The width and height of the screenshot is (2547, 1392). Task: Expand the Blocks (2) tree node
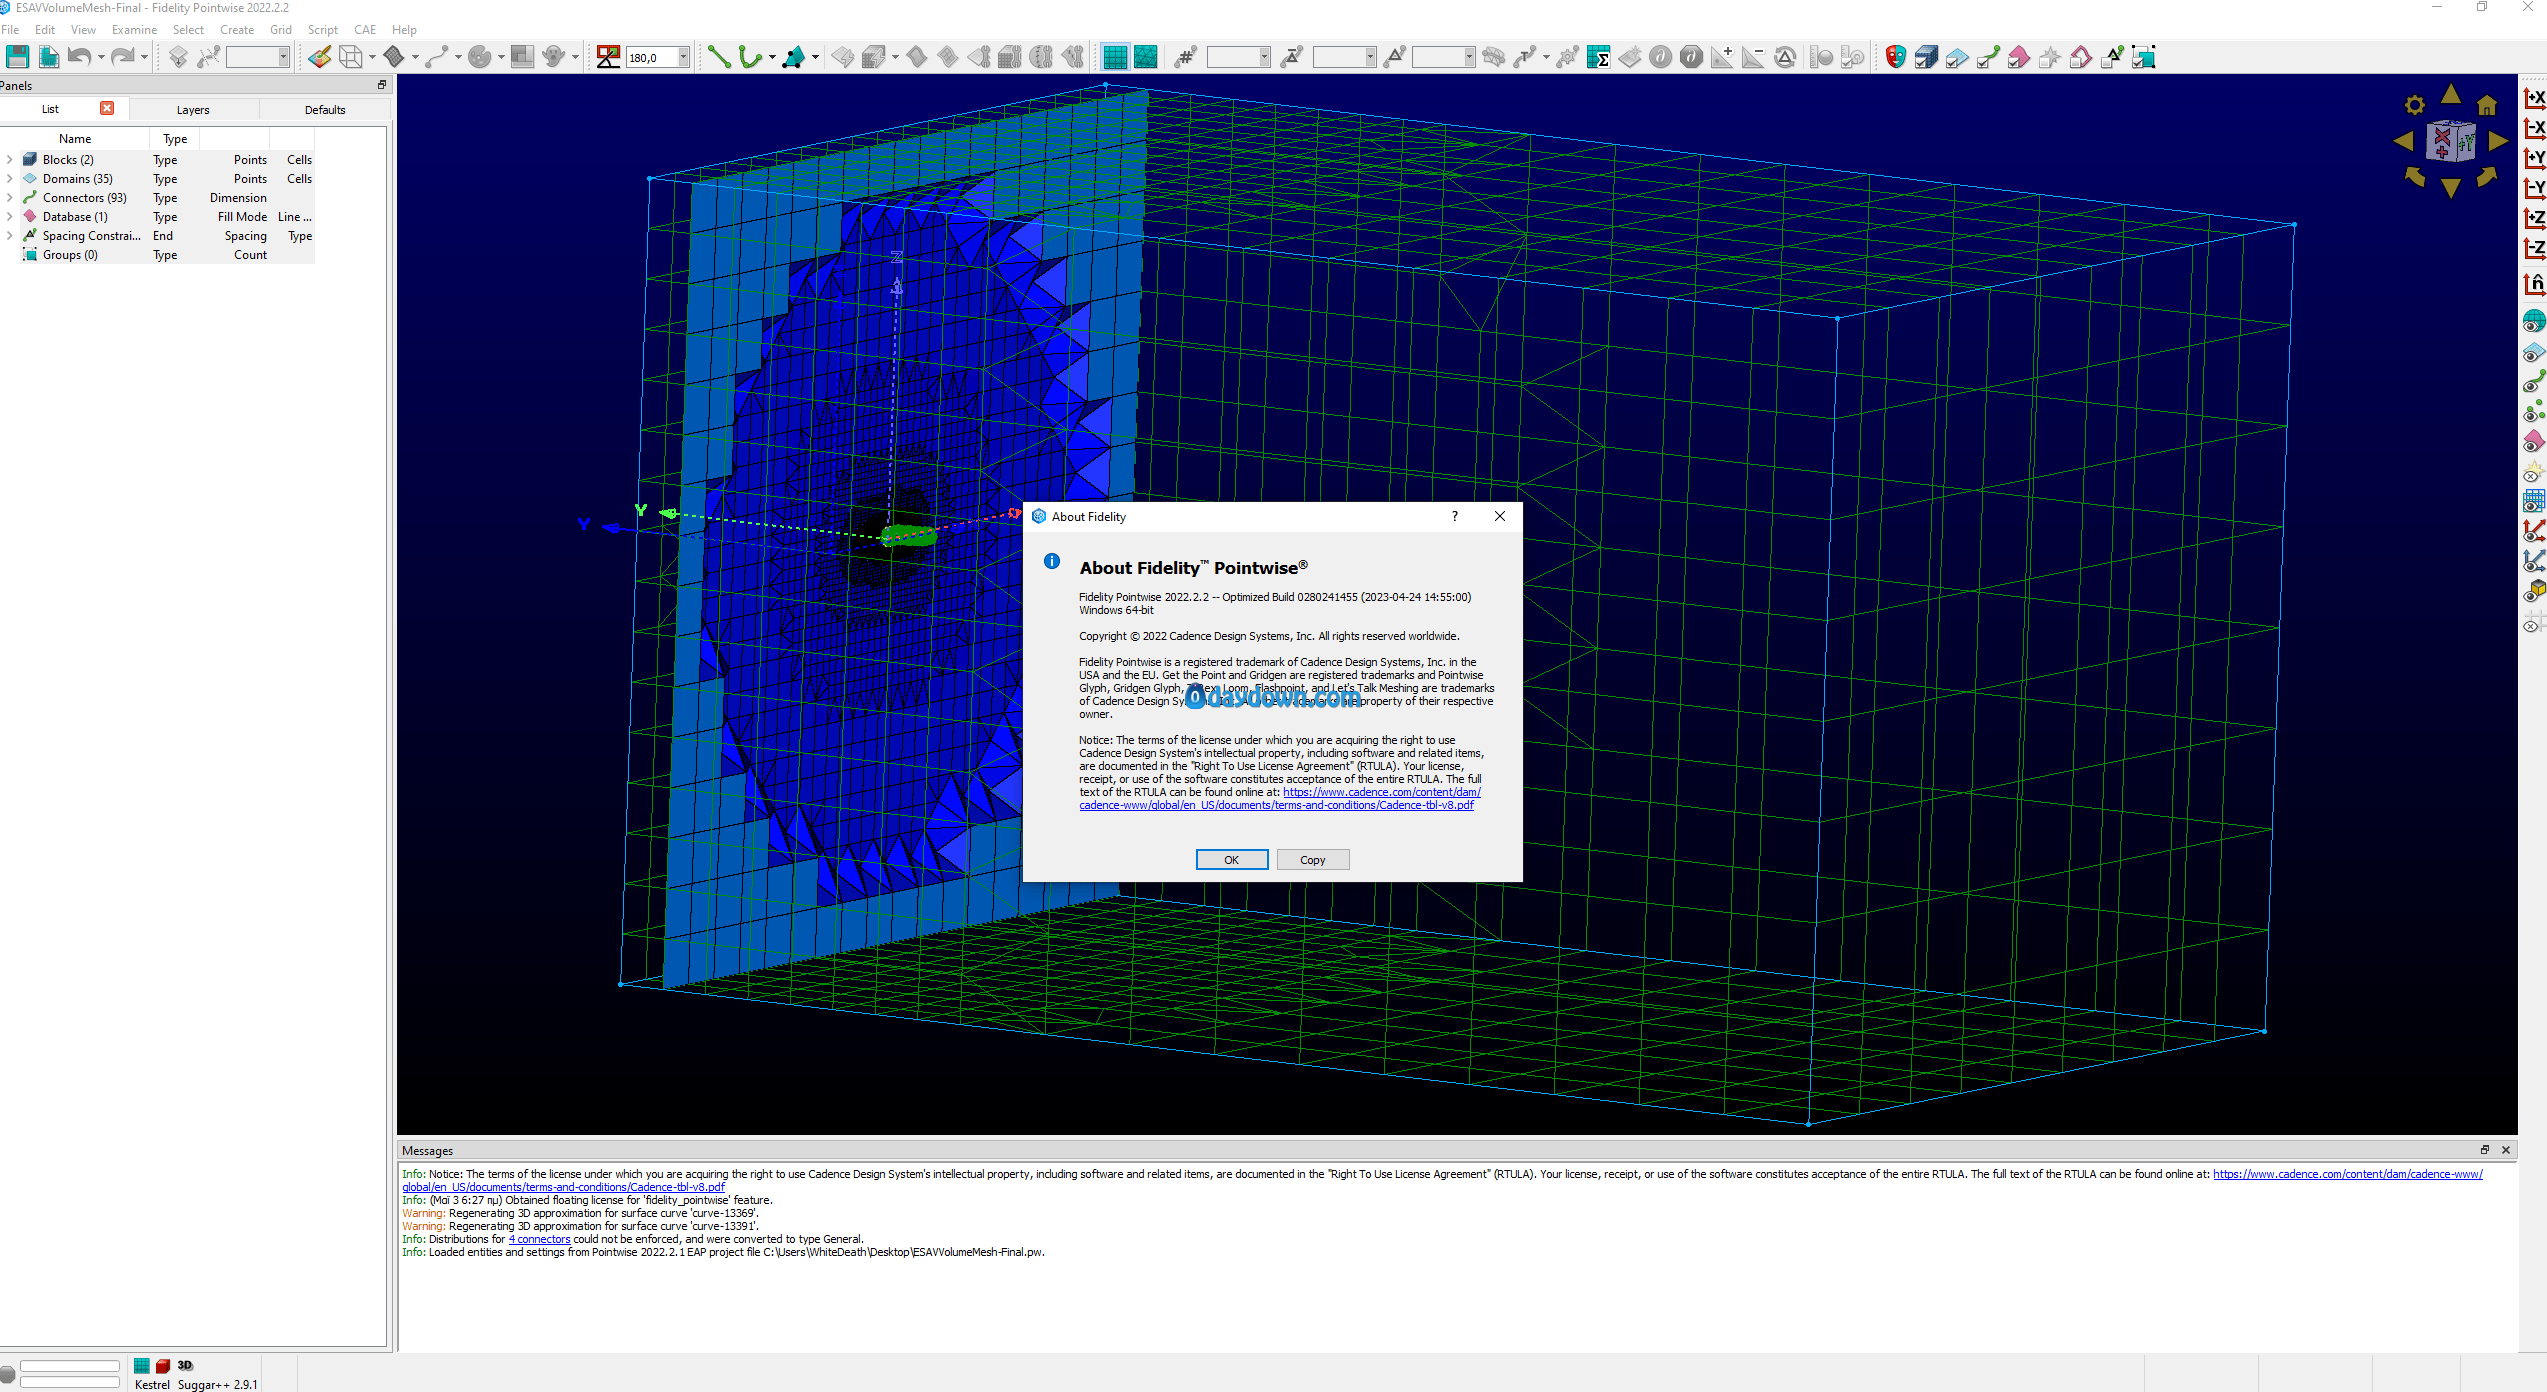(x=10, y=160)
